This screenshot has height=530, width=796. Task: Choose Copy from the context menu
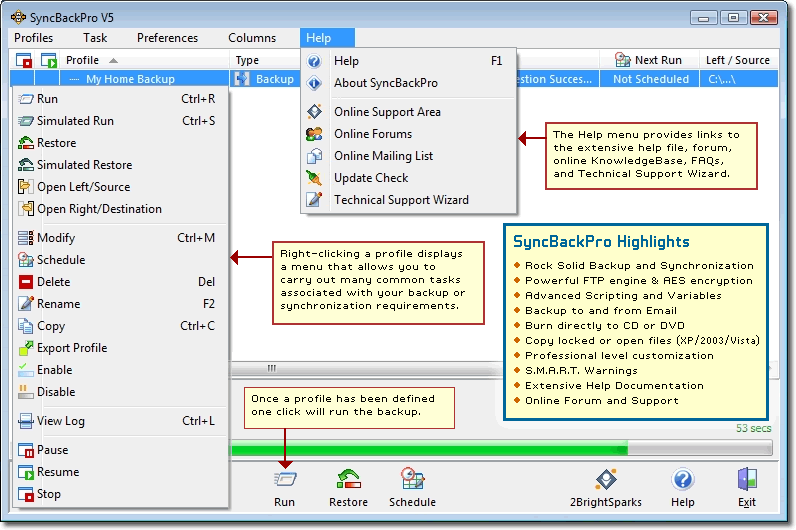[121, 326]
